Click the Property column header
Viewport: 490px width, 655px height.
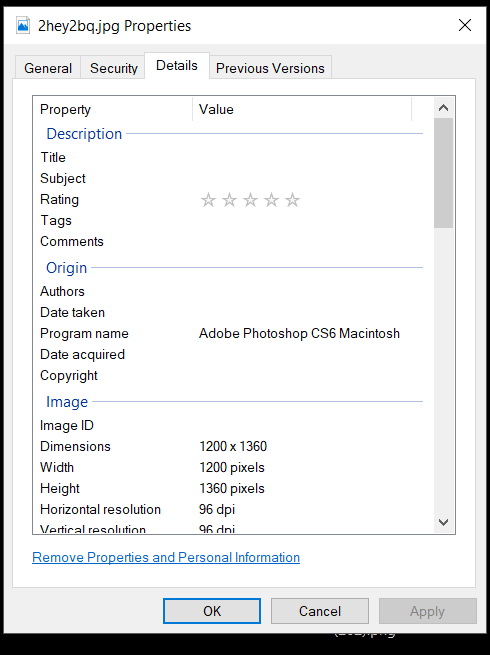pos(113,109)
